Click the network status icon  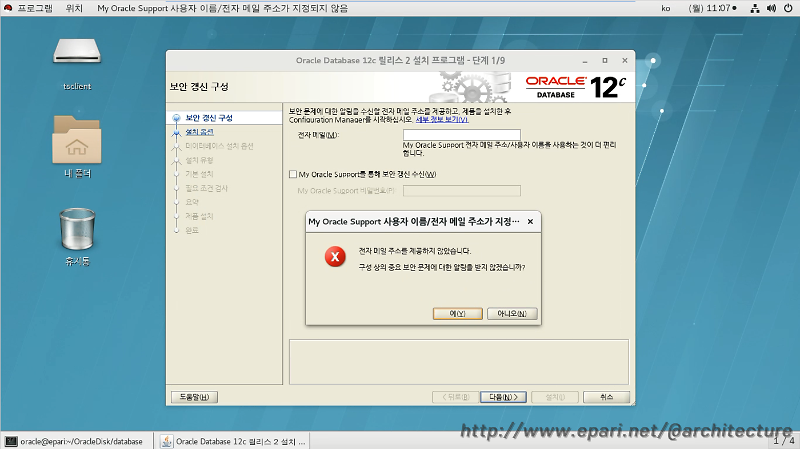pyautogui.click(x=755, y=8)
